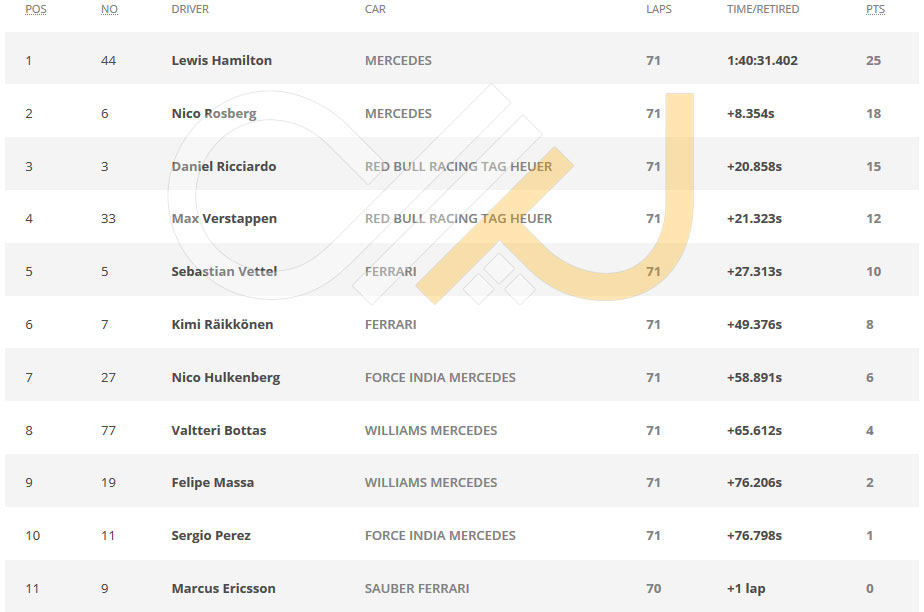Click the PTS column header
924x612 pixels.
pyautogui.click(x=875, y=9)
